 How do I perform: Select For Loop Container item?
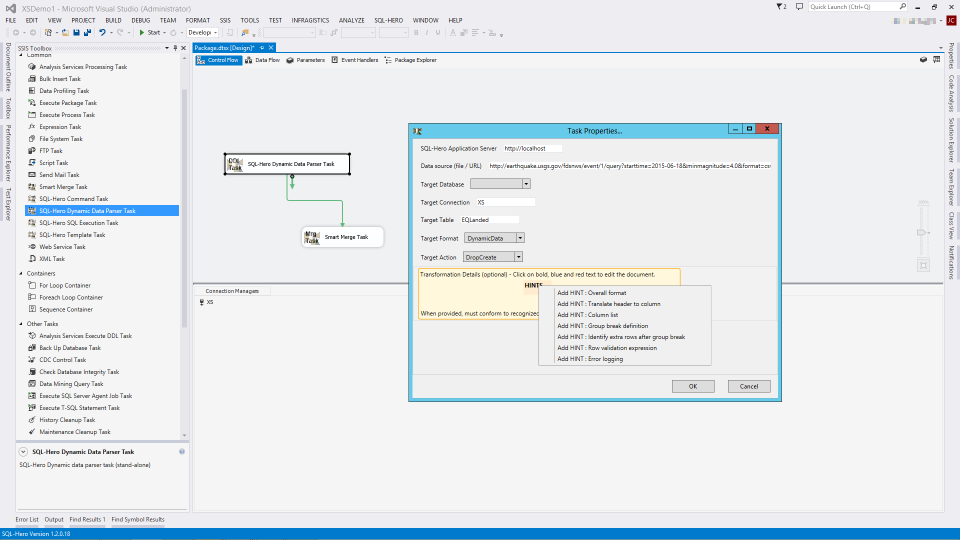click(x=64, y=285)
